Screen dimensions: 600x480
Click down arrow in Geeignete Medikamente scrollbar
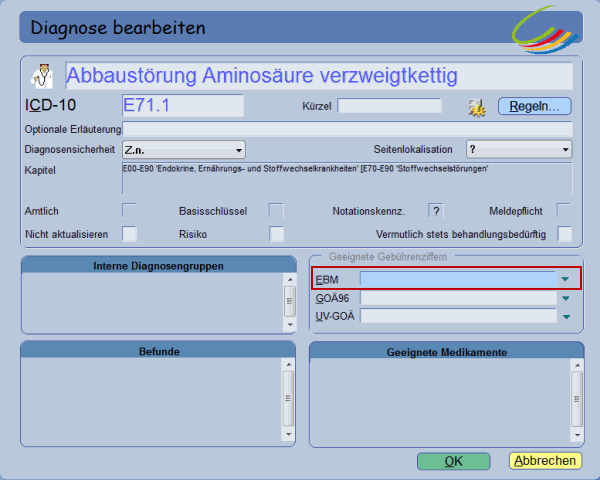(577, 435)
